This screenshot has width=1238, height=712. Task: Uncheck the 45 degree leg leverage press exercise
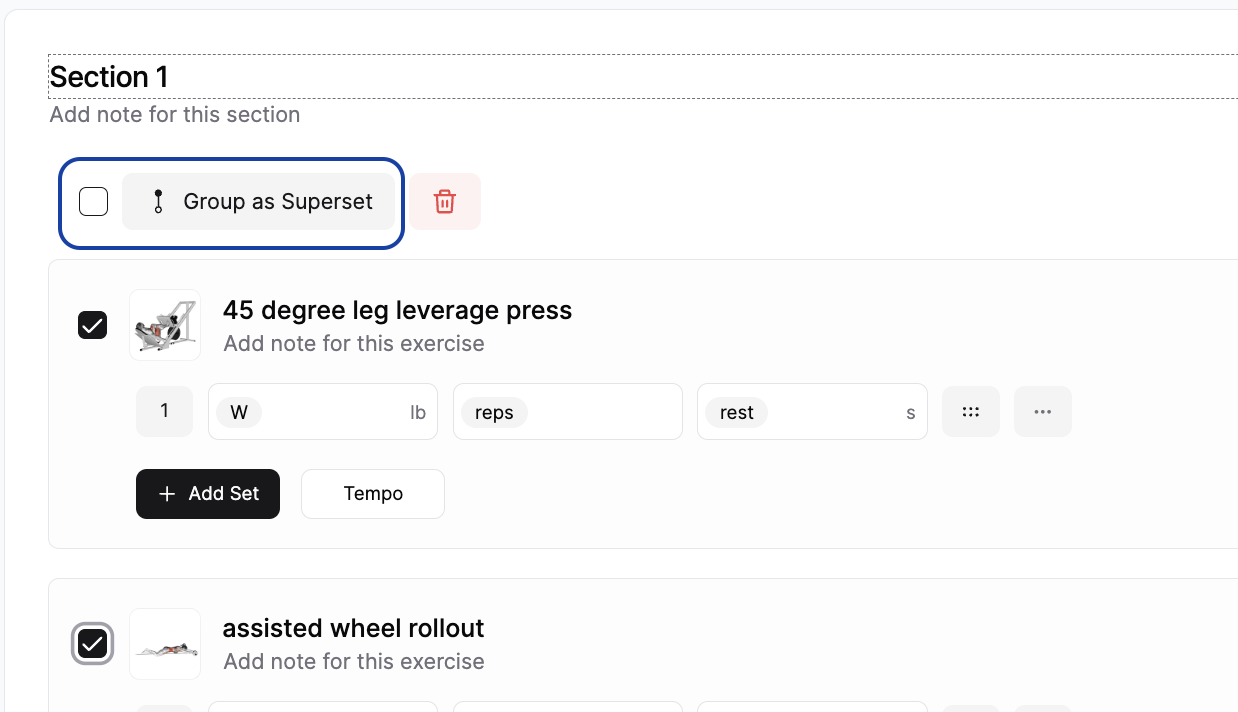pyautogui.click(x=92, y=325)
